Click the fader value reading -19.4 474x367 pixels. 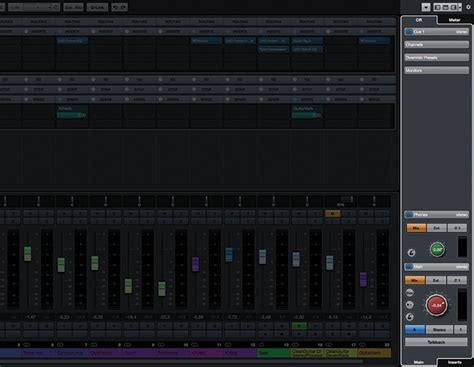pos(131,317)
